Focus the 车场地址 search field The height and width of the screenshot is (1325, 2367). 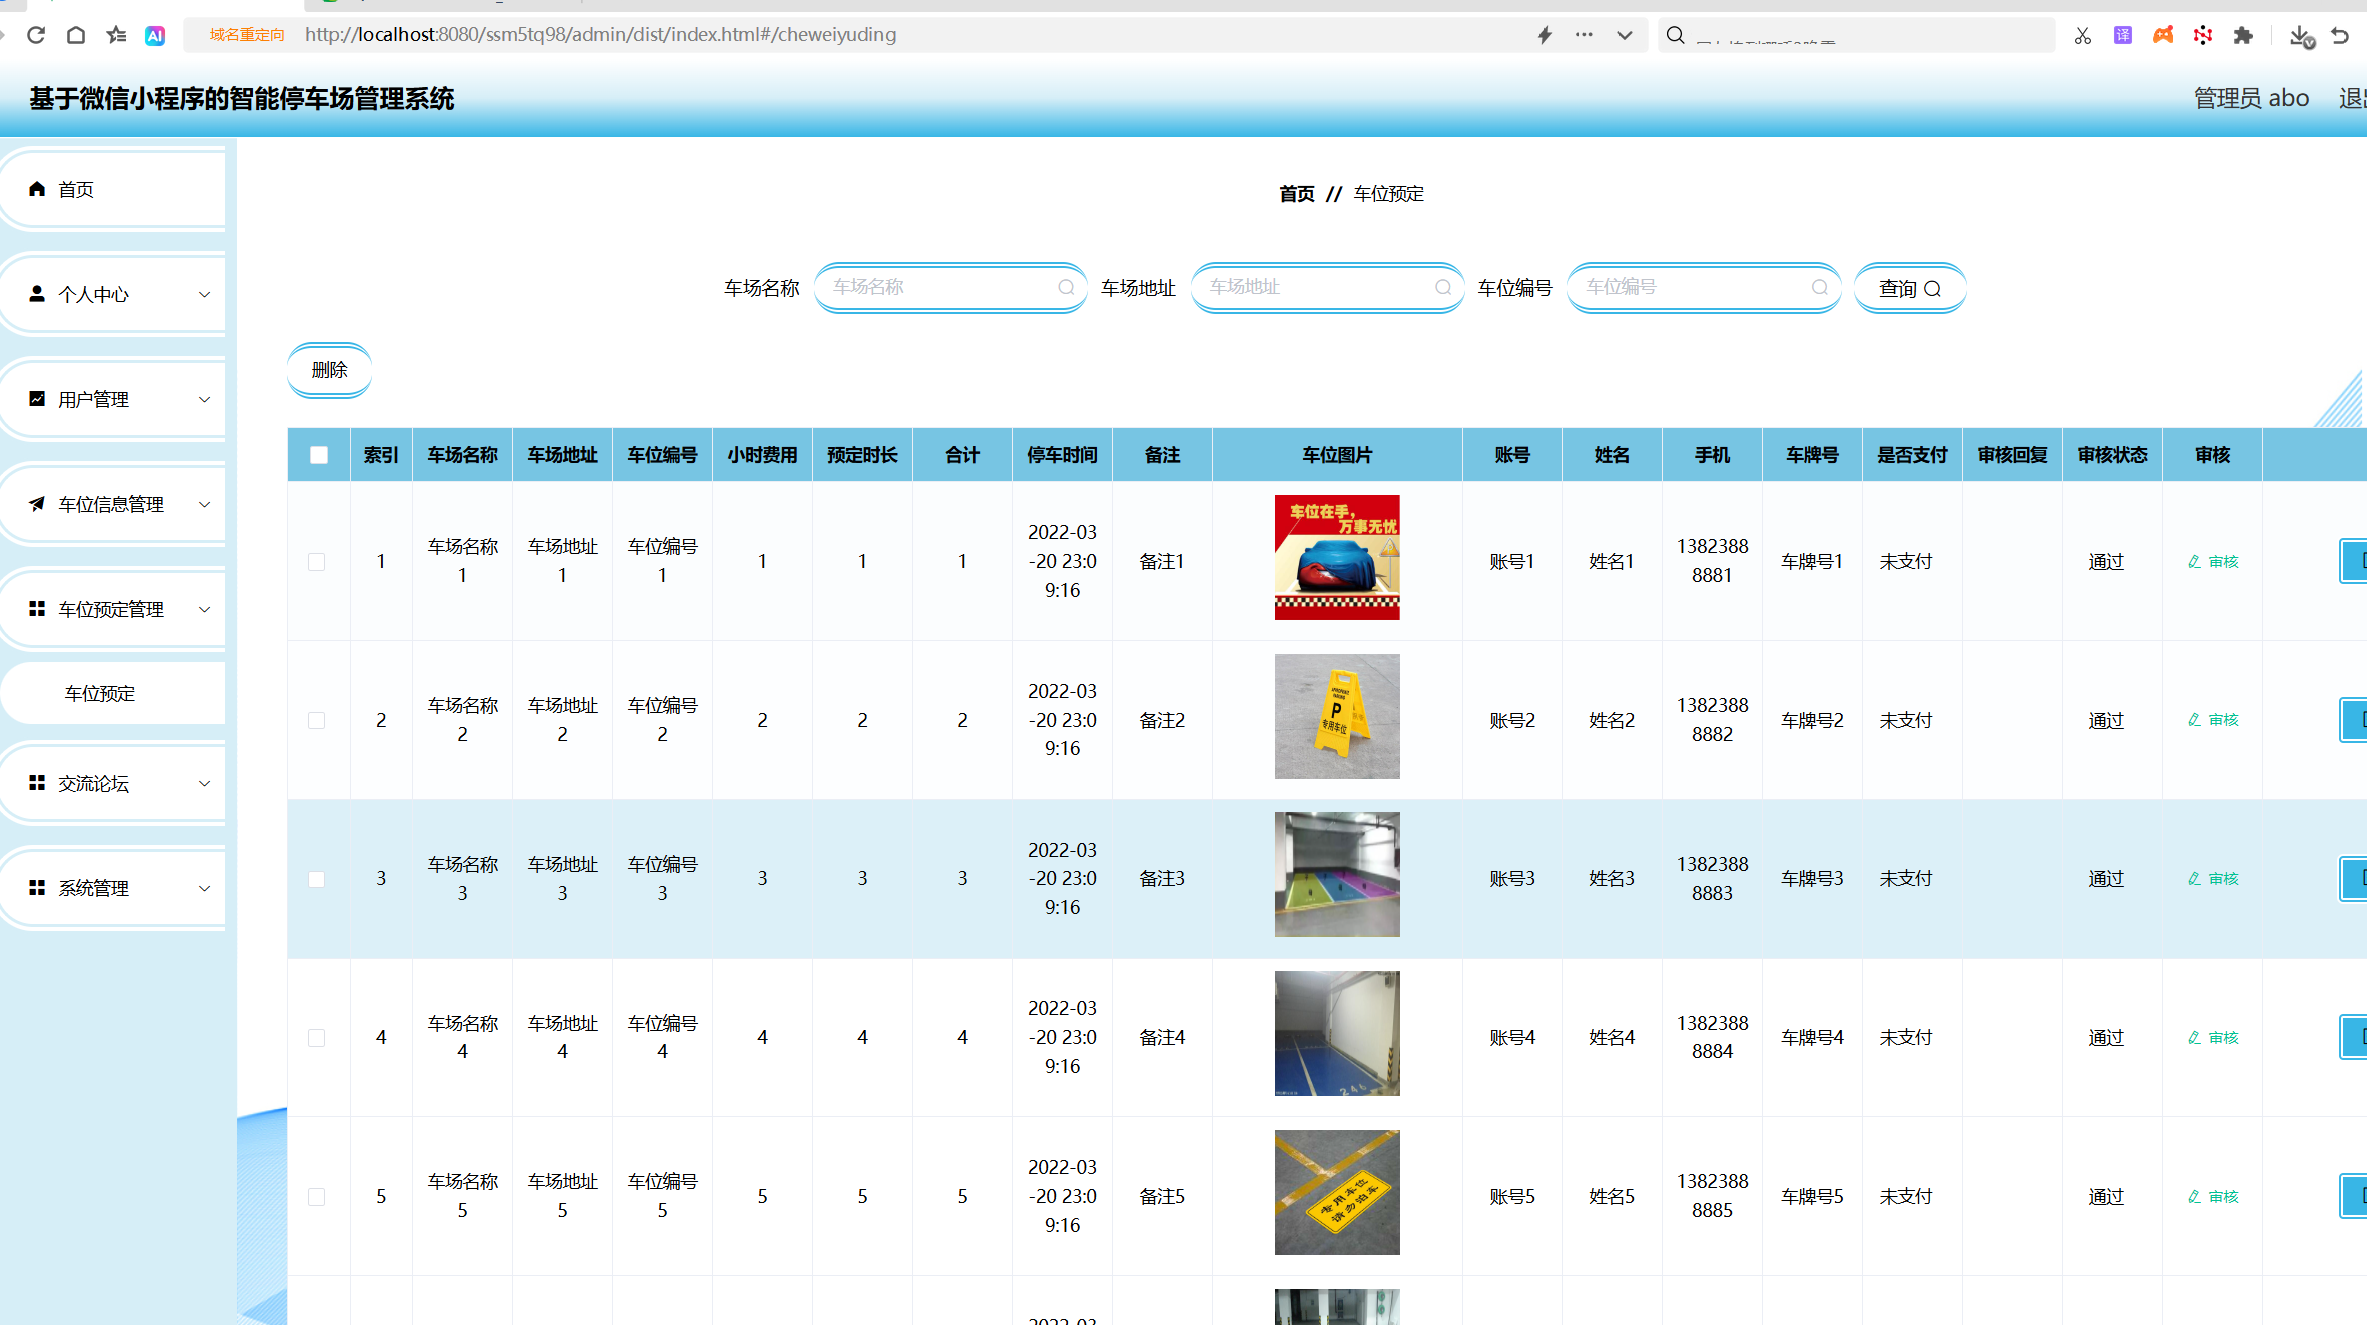pos(1327,288)
